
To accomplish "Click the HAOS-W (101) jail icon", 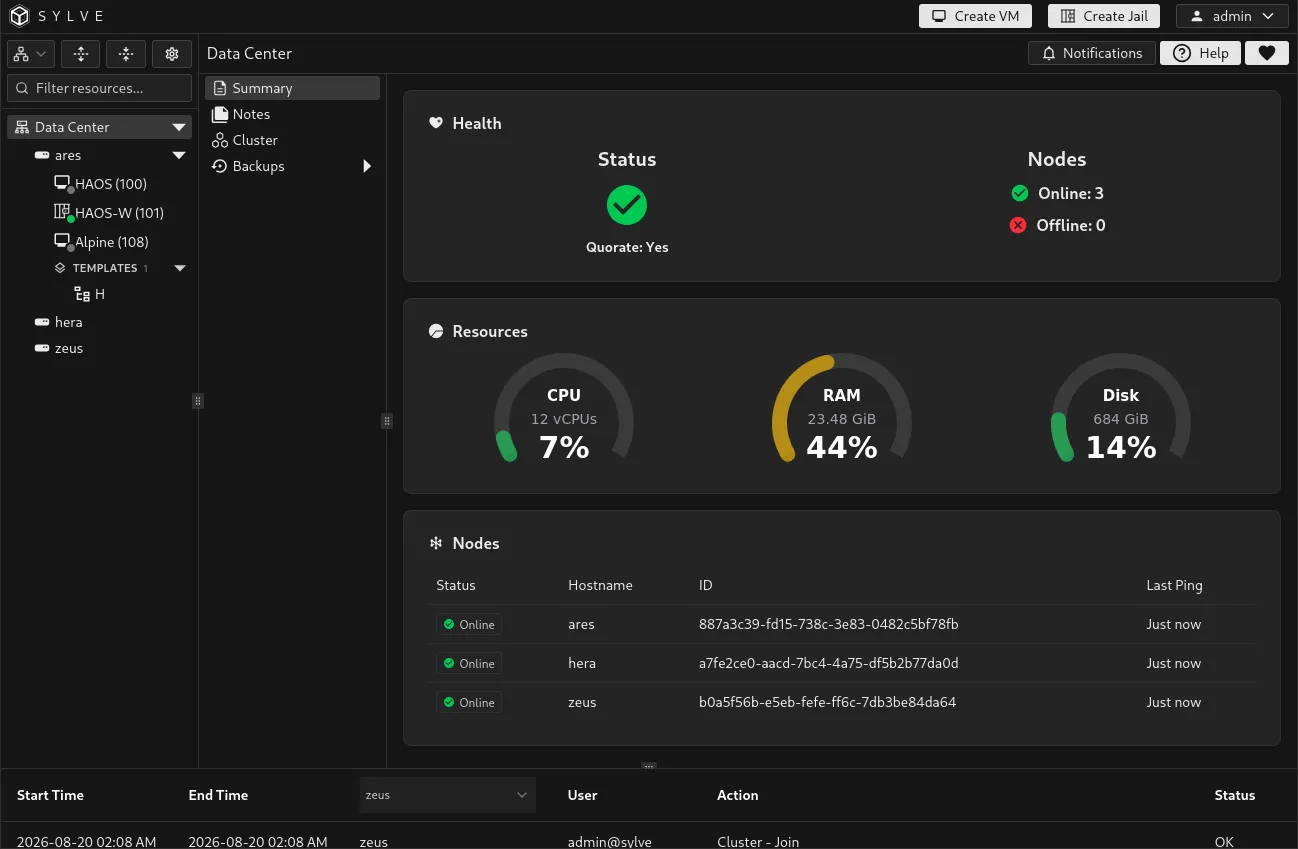I will (62, 212).
